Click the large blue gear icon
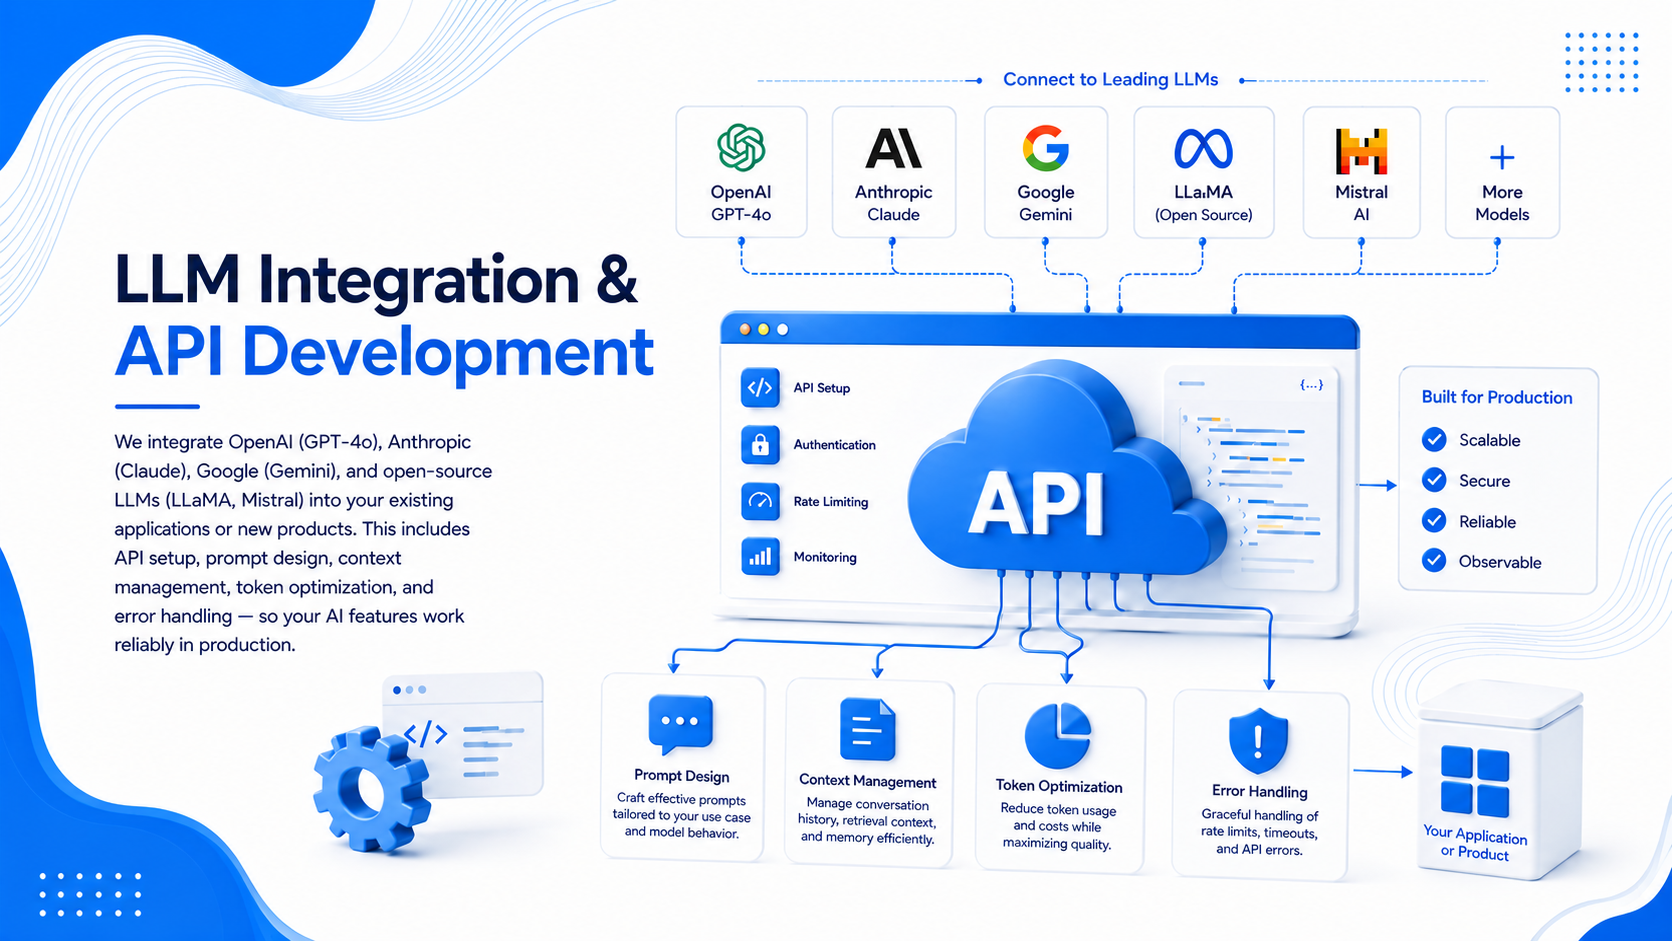Image resolution: width=1672 pixels, height=941 pixels. (x=371, y=789)
